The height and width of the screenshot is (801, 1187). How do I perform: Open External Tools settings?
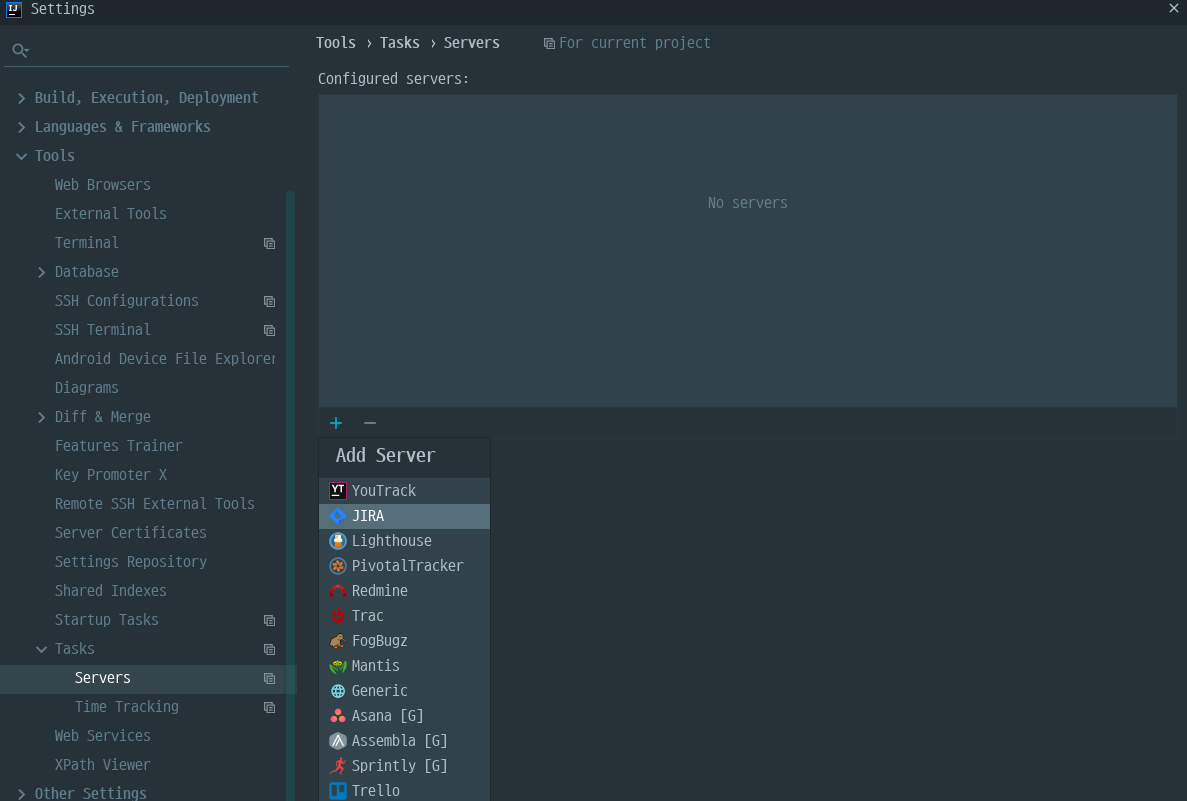tap(111, 213)
